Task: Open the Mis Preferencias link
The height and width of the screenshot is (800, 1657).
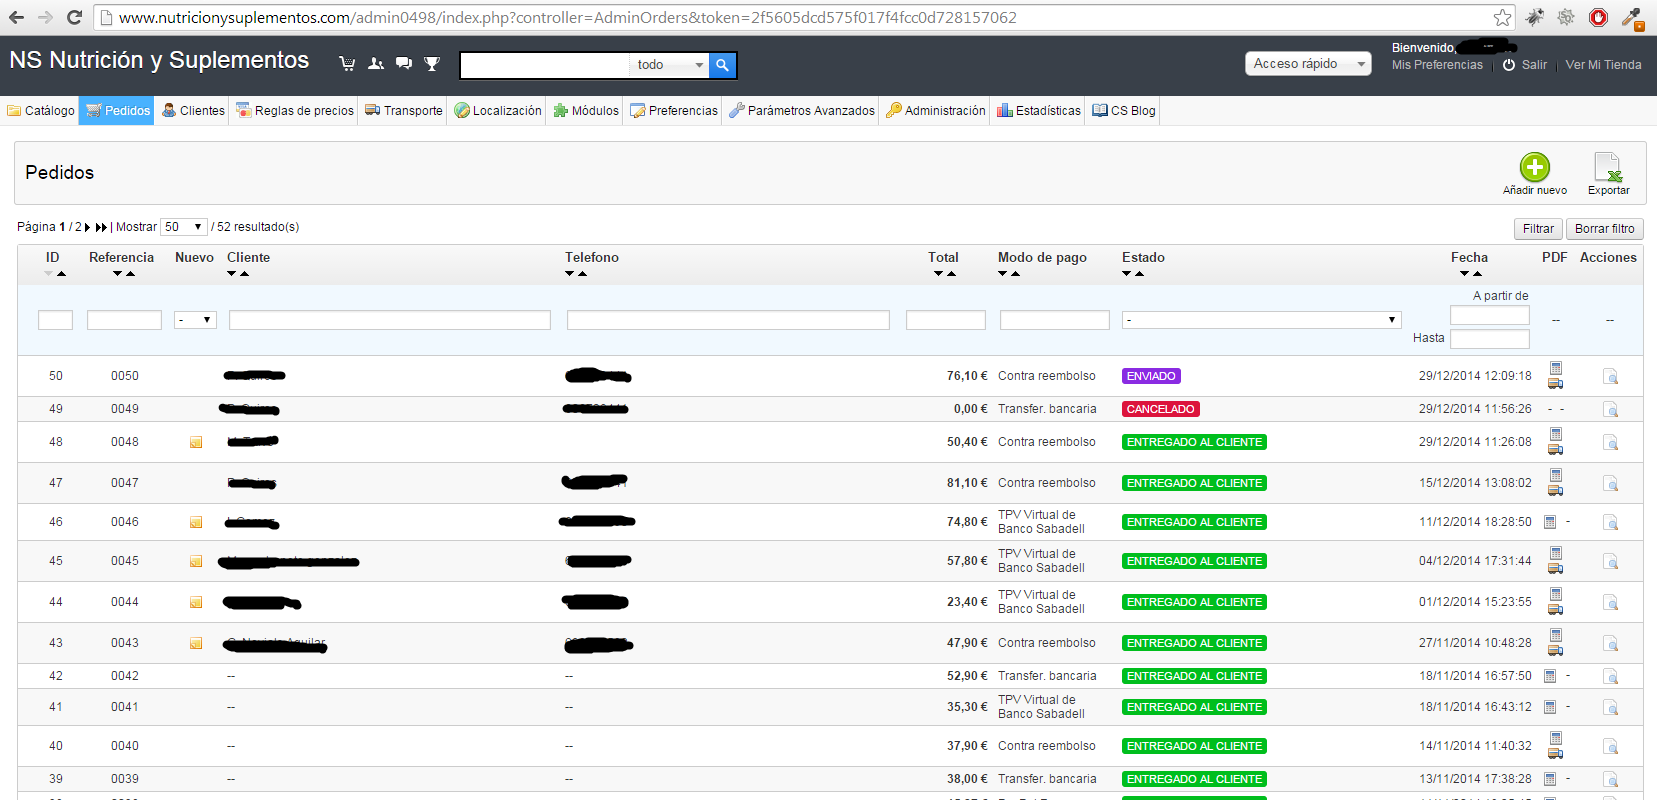Action: [x=1437, y=65]
